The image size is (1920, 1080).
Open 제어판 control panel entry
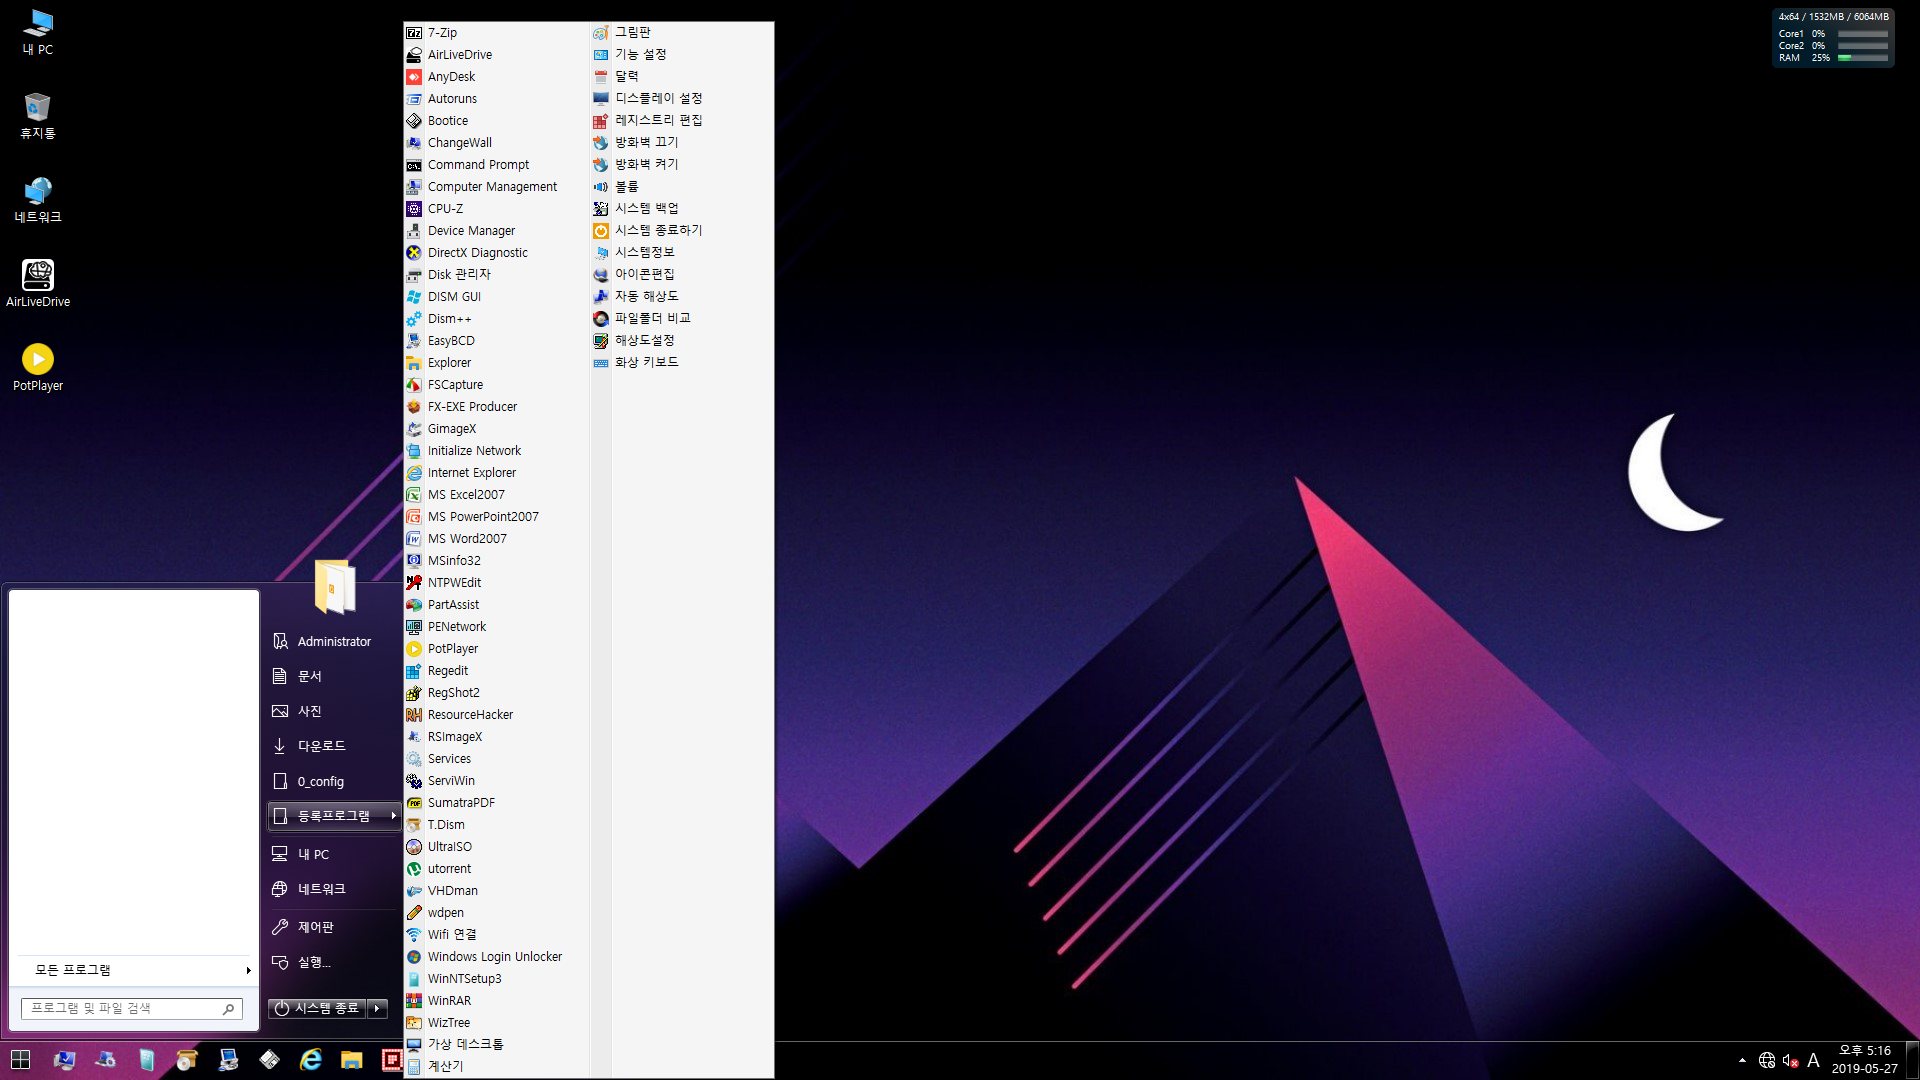[335, 927]
